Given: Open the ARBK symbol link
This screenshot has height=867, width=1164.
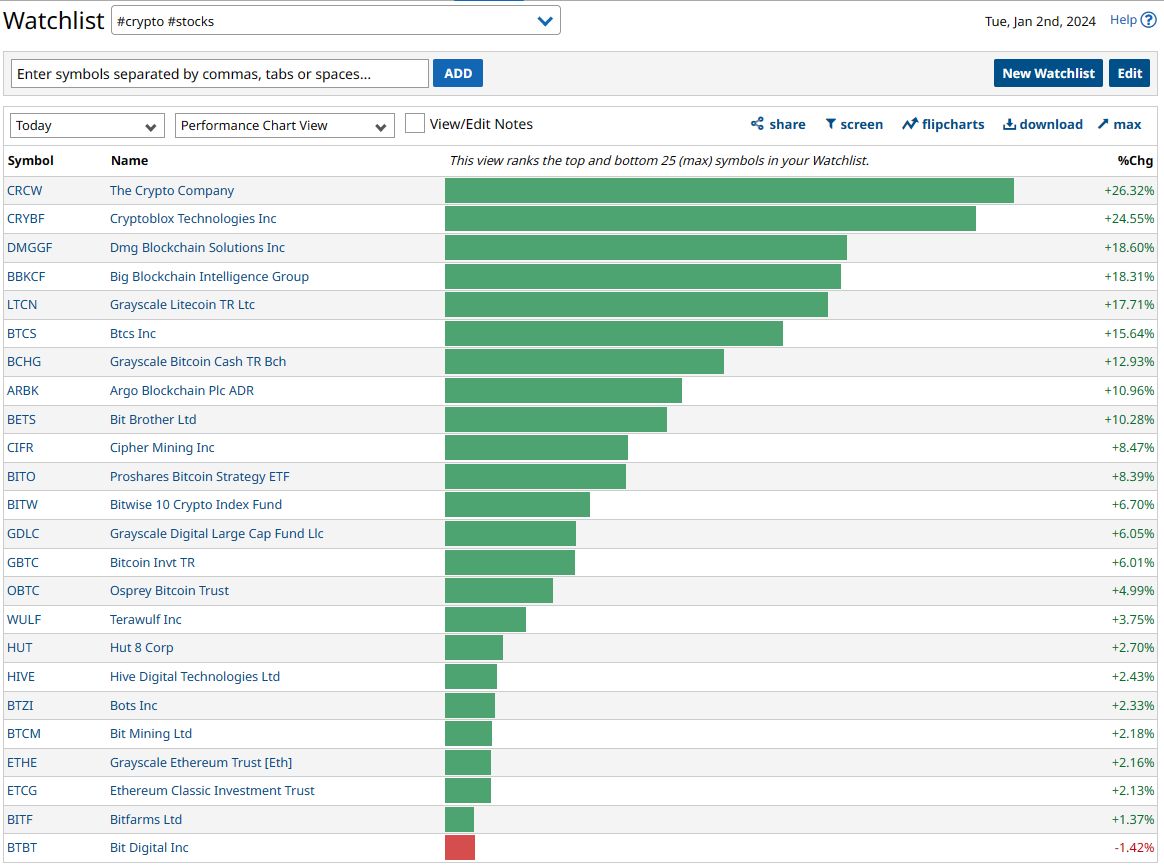Looking at the screenshot, I should [23, 391].
